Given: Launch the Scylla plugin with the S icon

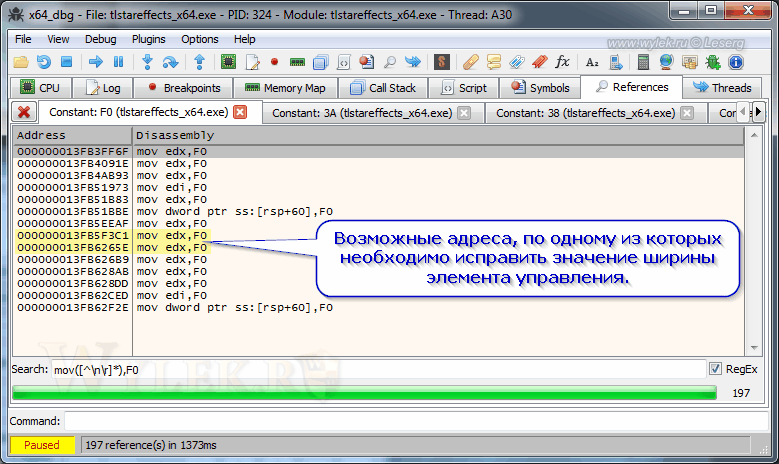Looking at the screenshot, I should (x=441, y=62).
